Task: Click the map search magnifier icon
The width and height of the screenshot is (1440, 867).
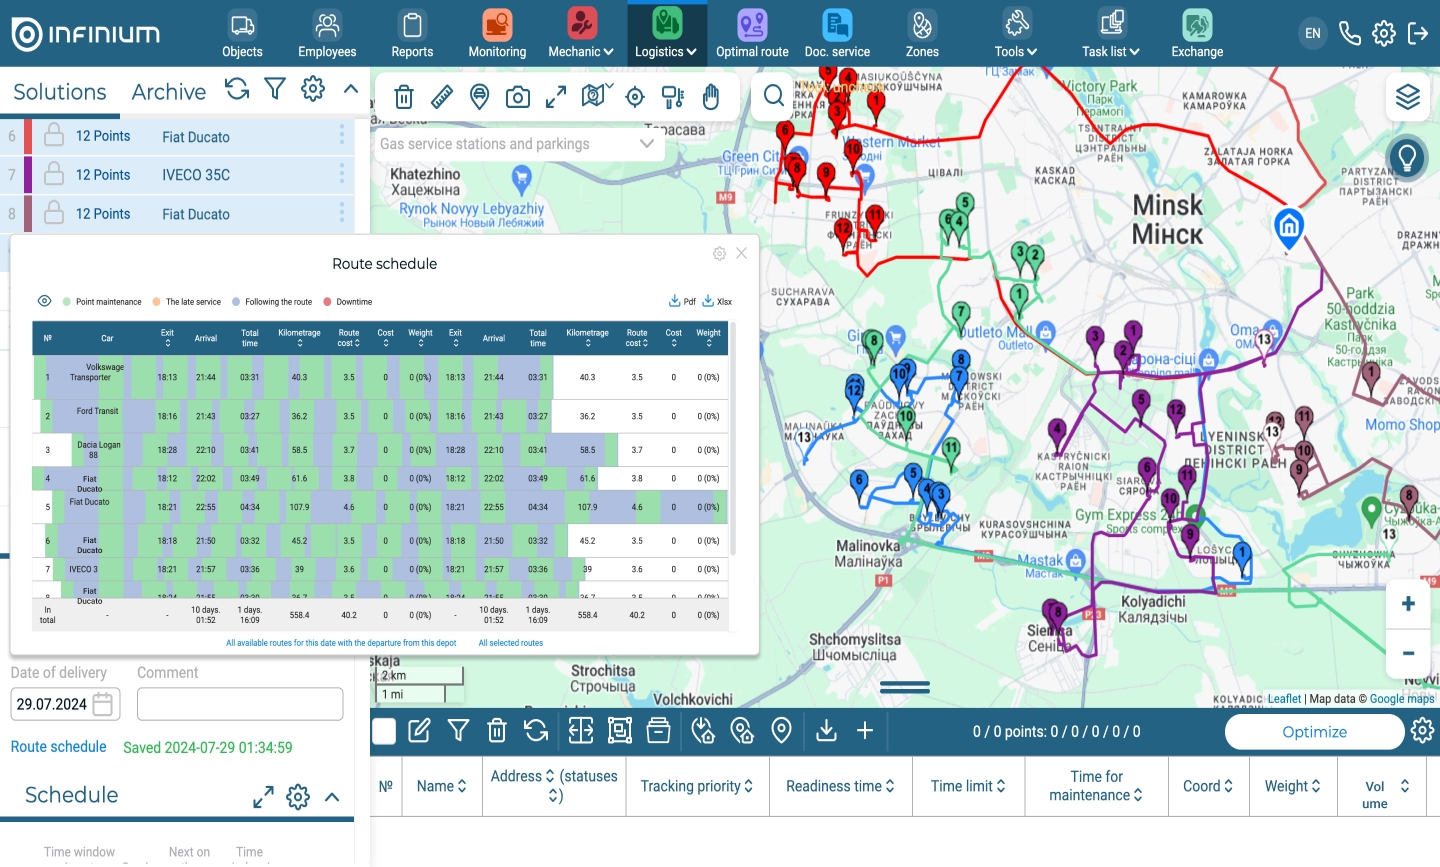Action: [x=774, y=96]
